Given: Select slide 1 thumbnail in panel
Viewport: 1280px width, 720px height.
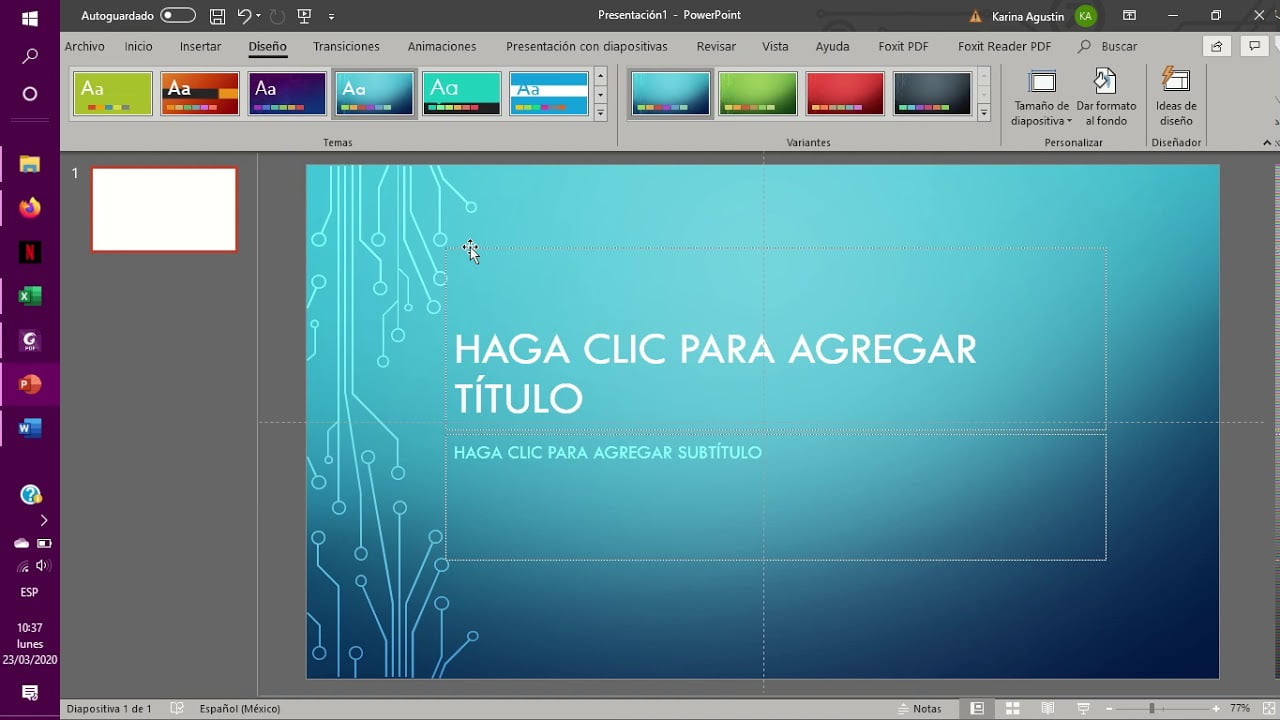Looking at the screenshot, I should (x=164, y=209).
